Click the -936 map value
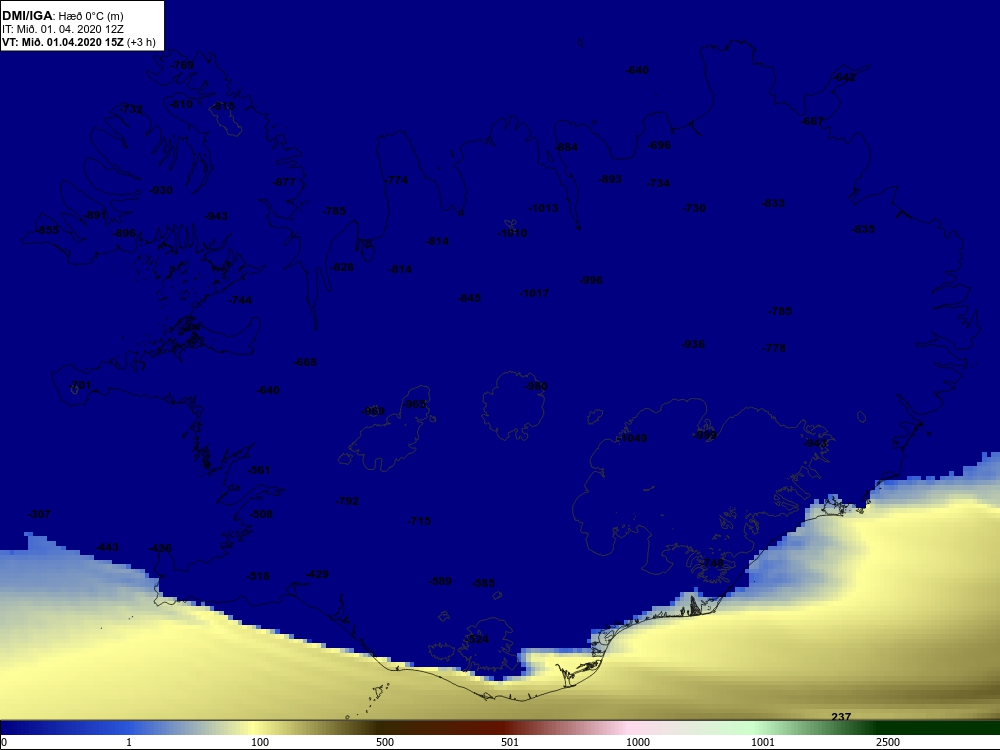The width and height of the screenshot is (1000, 750). pyautogui.click(x=693, y=344)
